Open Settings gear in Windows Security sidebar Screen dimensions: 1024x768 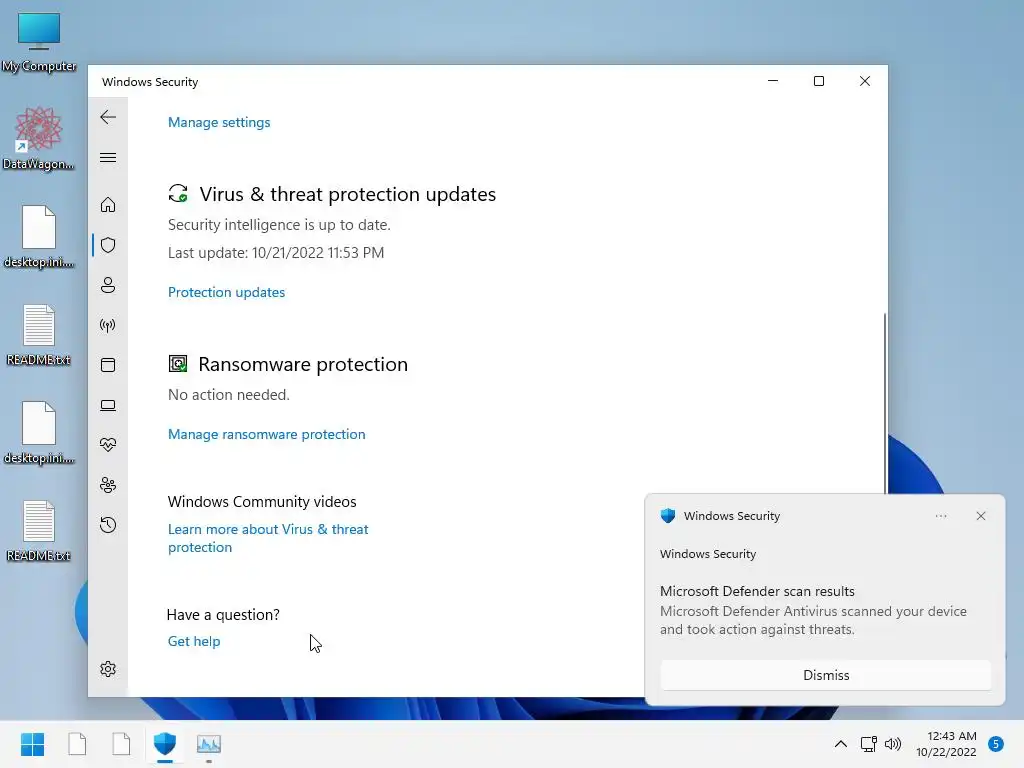pos(108,669)
